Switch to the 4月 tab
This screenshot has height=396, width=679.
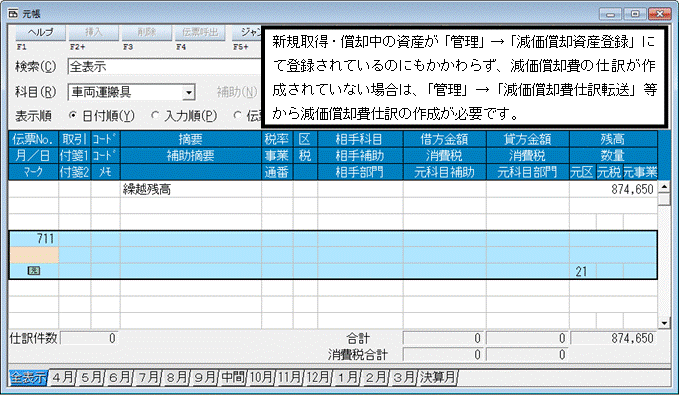[x=62, y=377]
